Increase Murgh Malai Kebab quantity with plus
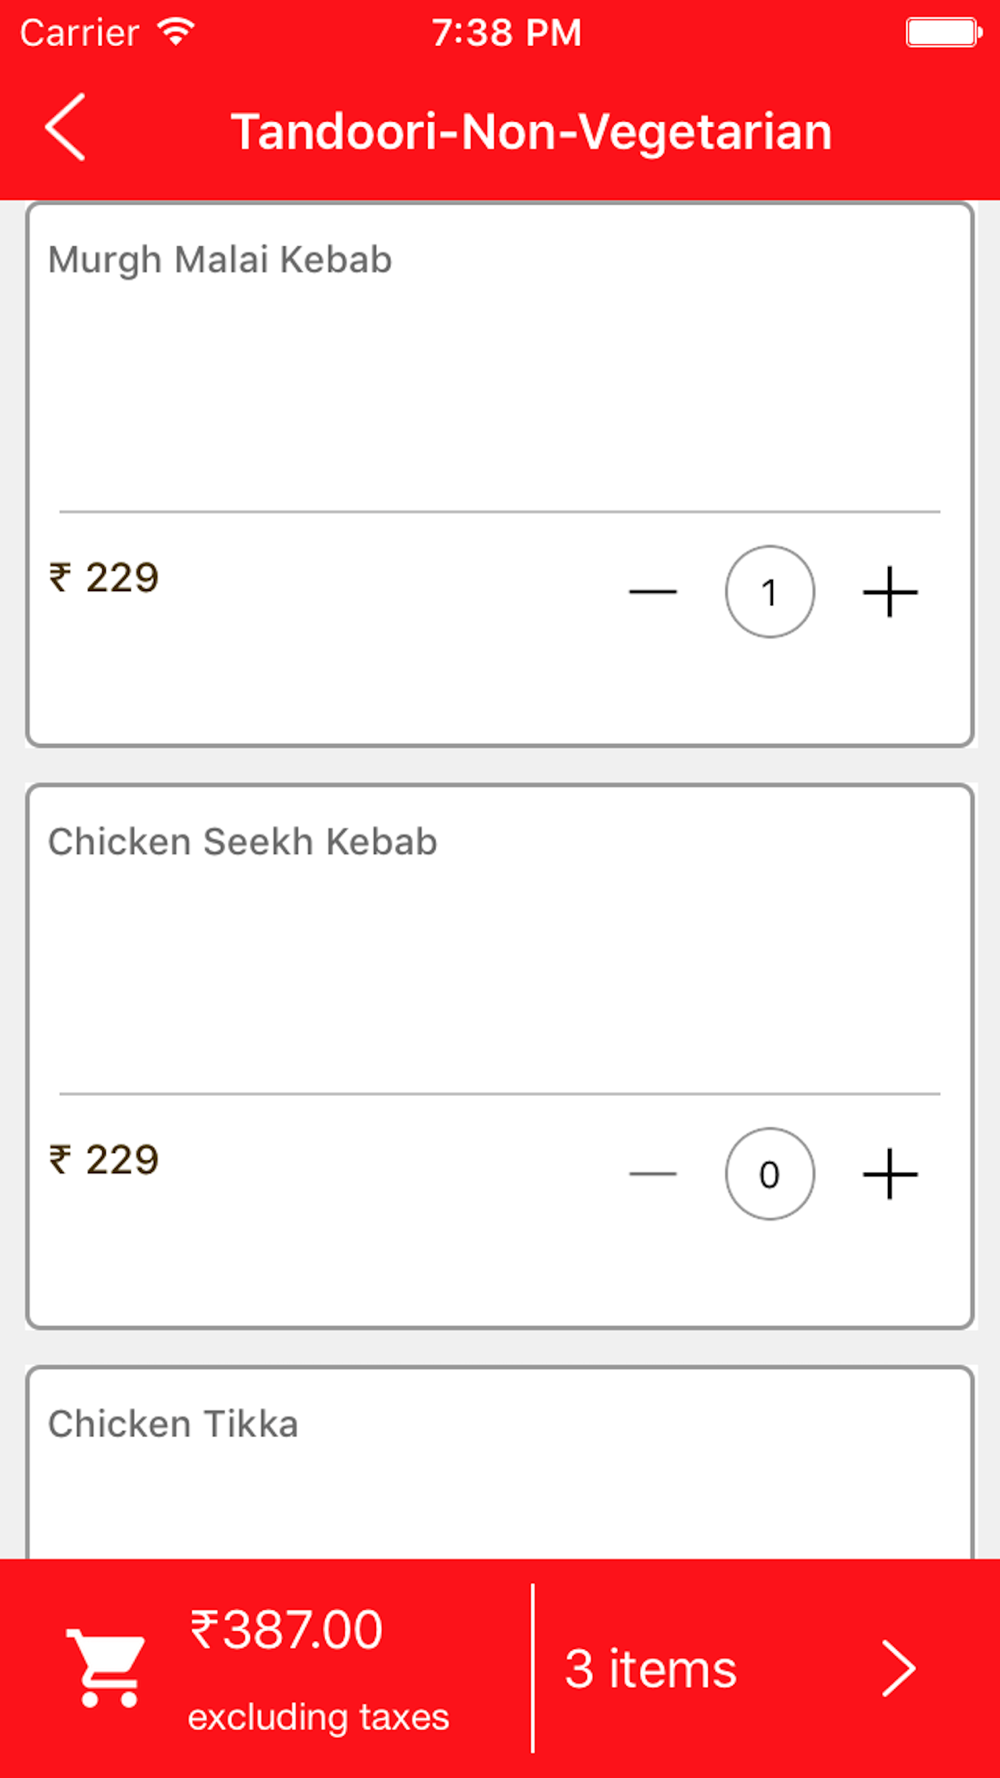1000x1778 pixels. [x=890, y=592]
